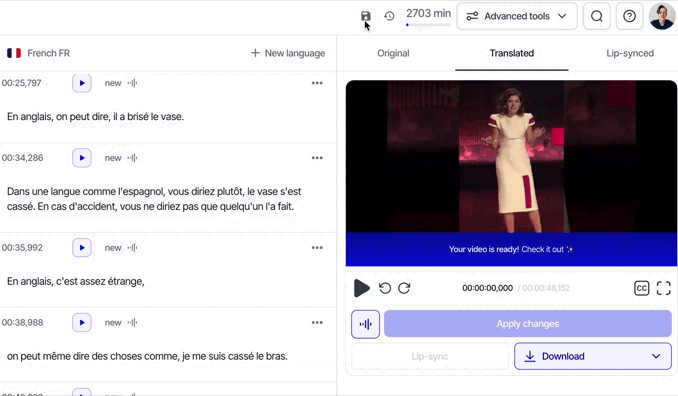Switch to the Lip-synced tab
This screenshot has height=396, width=678.
pos(630,53)
